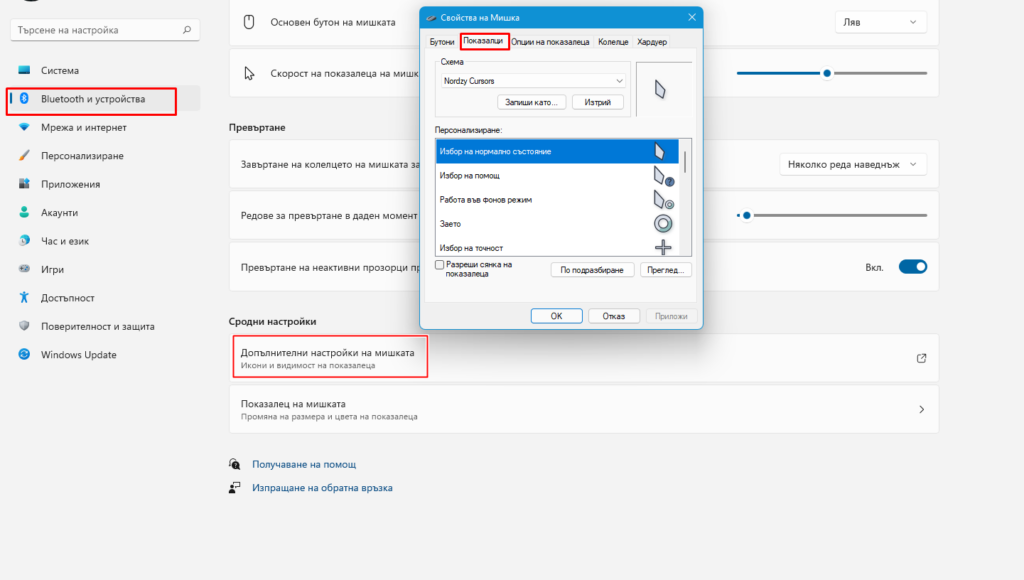Click the Personalization brush icon
This screenshot has width=1024, height=580.
[x=24, y=155]
